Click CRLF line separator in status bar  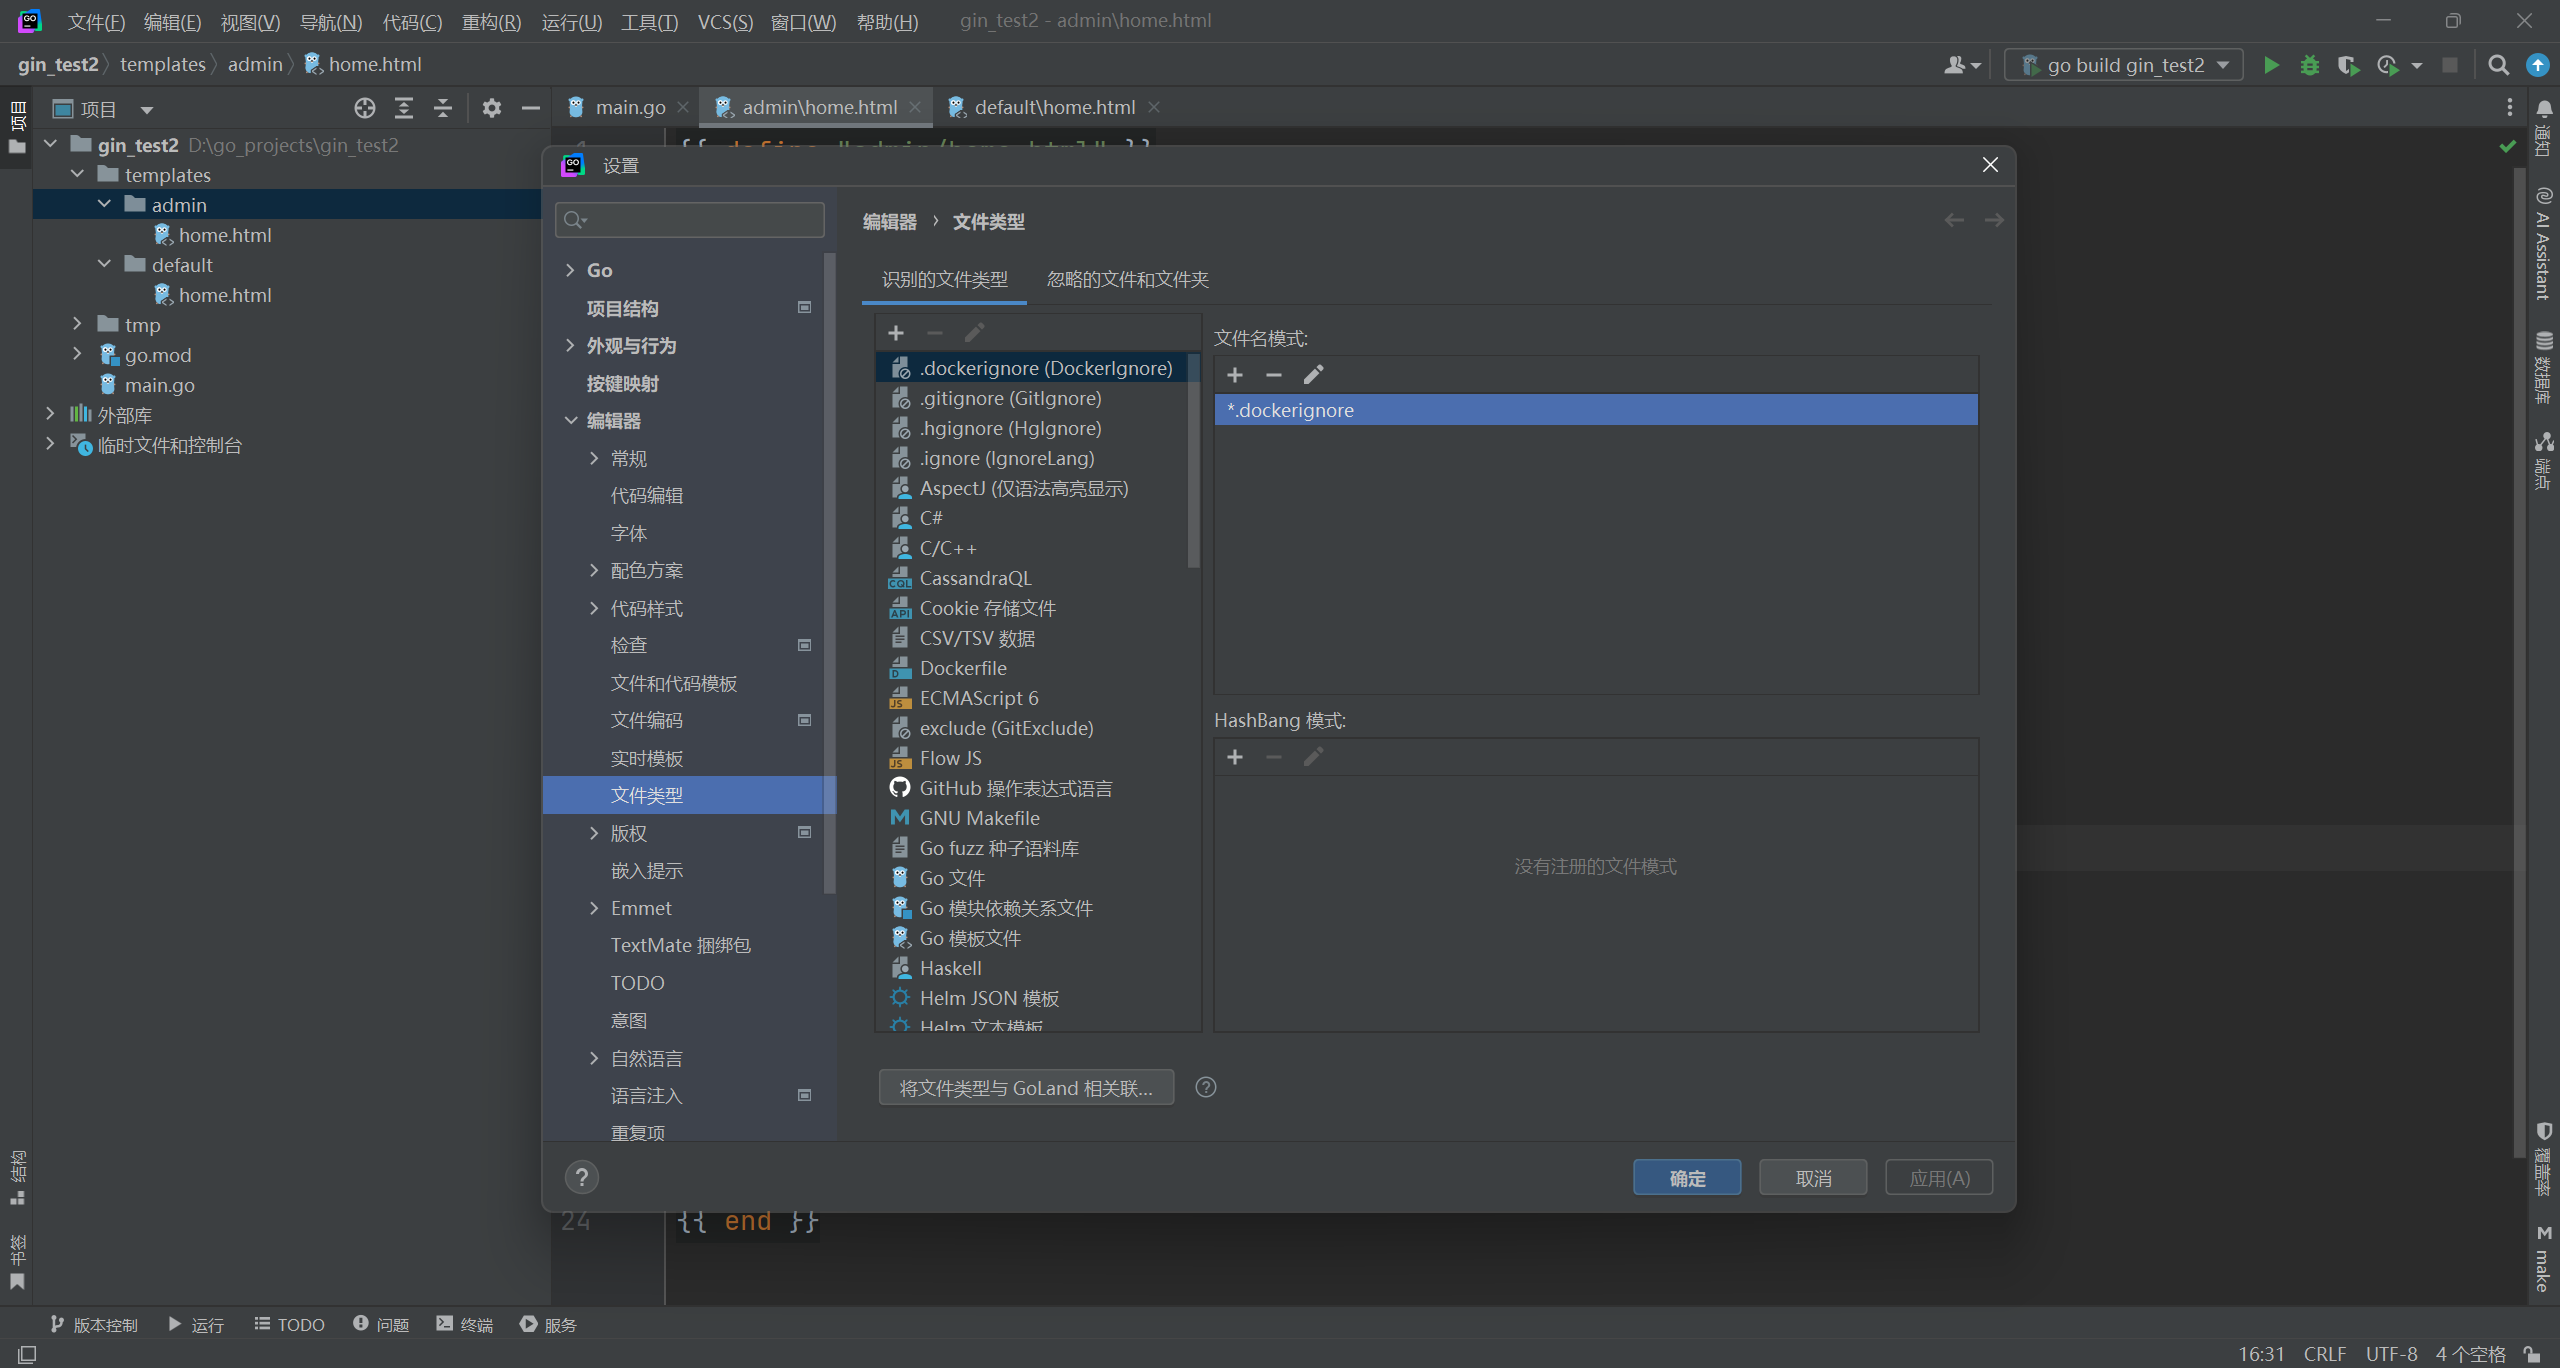click(2325, 1354)
